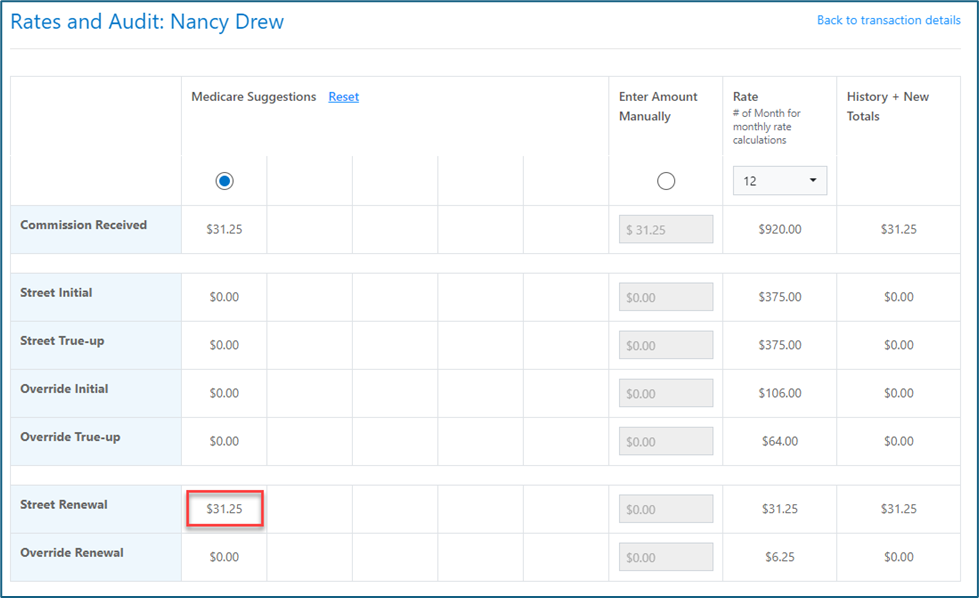Click the History + New Totals column header

(887, 106)
